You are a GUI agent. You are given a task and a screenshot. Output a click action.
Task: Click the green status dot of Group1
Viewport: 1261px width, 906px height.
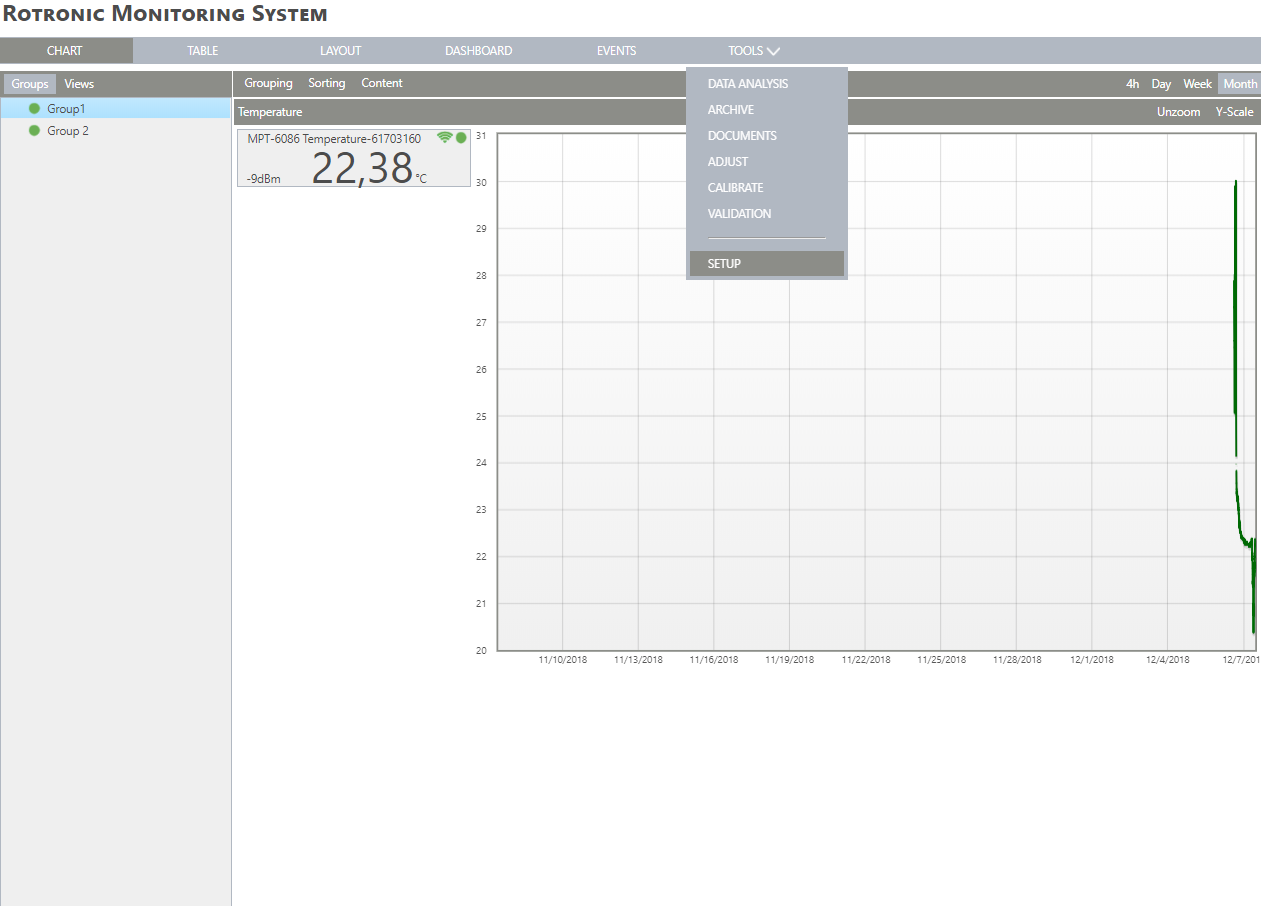coord(34,108)
